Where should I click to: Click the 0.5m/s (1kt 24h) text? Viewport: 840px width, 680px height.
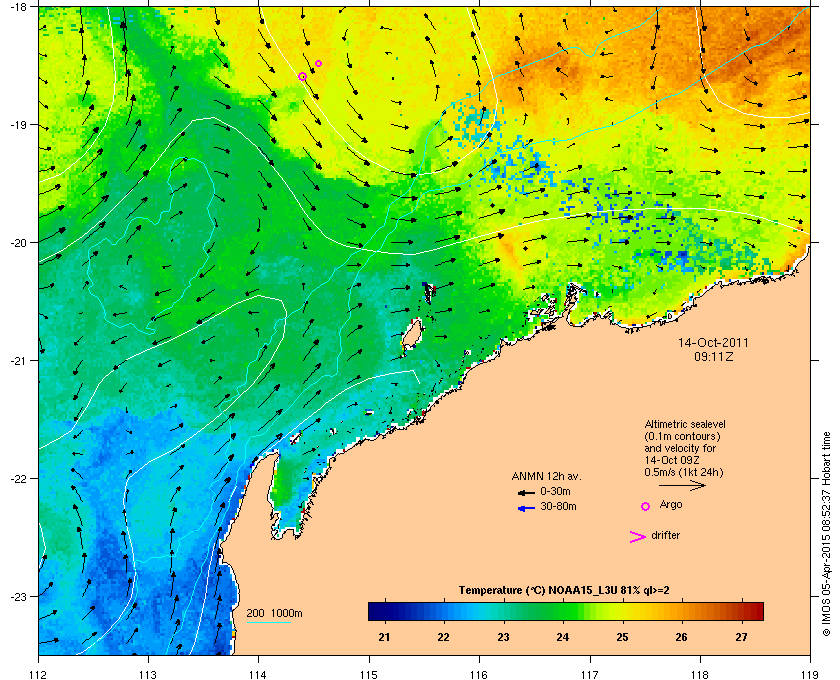tap(684, 473)
